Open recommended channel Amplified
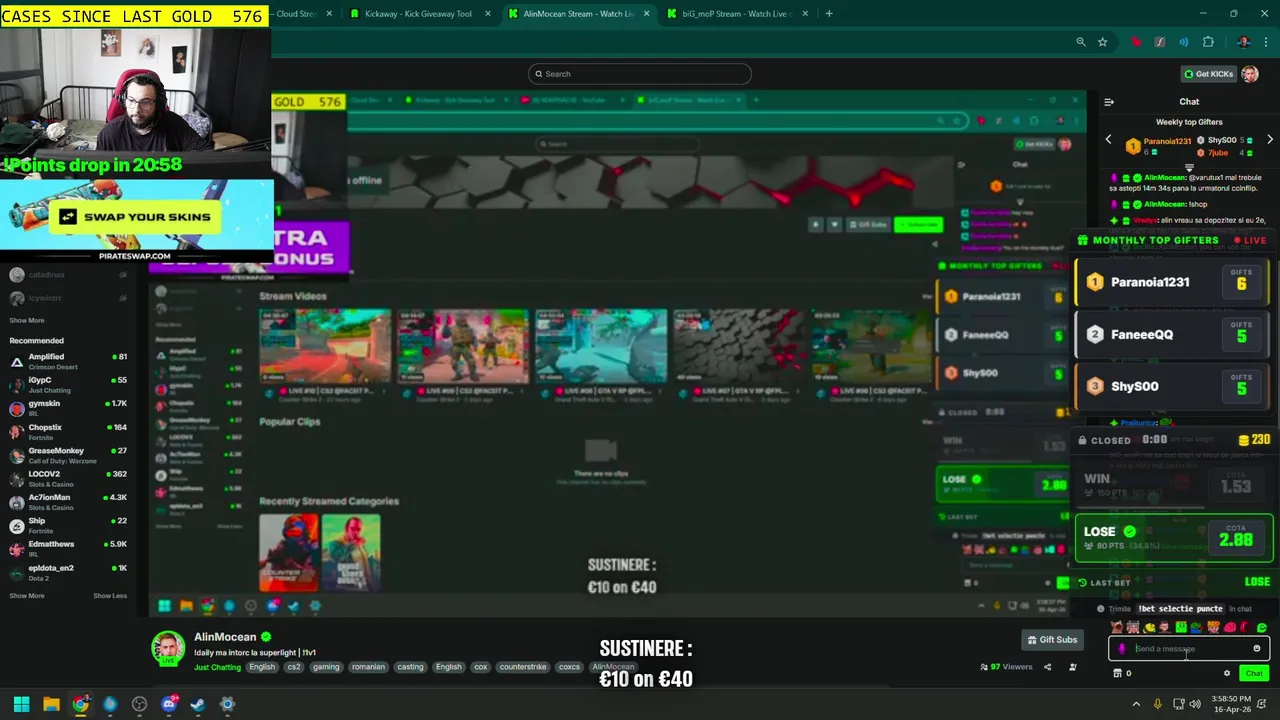The image size is (1280, 720). pyautogui.click(x=70, y=361)
